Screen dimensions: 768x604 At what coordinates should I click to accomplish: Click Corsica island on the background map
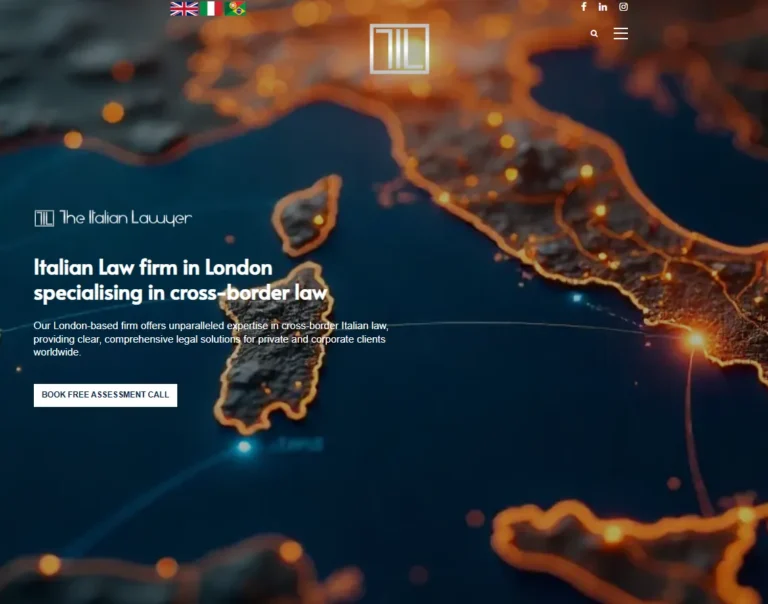tap(307, 214)
